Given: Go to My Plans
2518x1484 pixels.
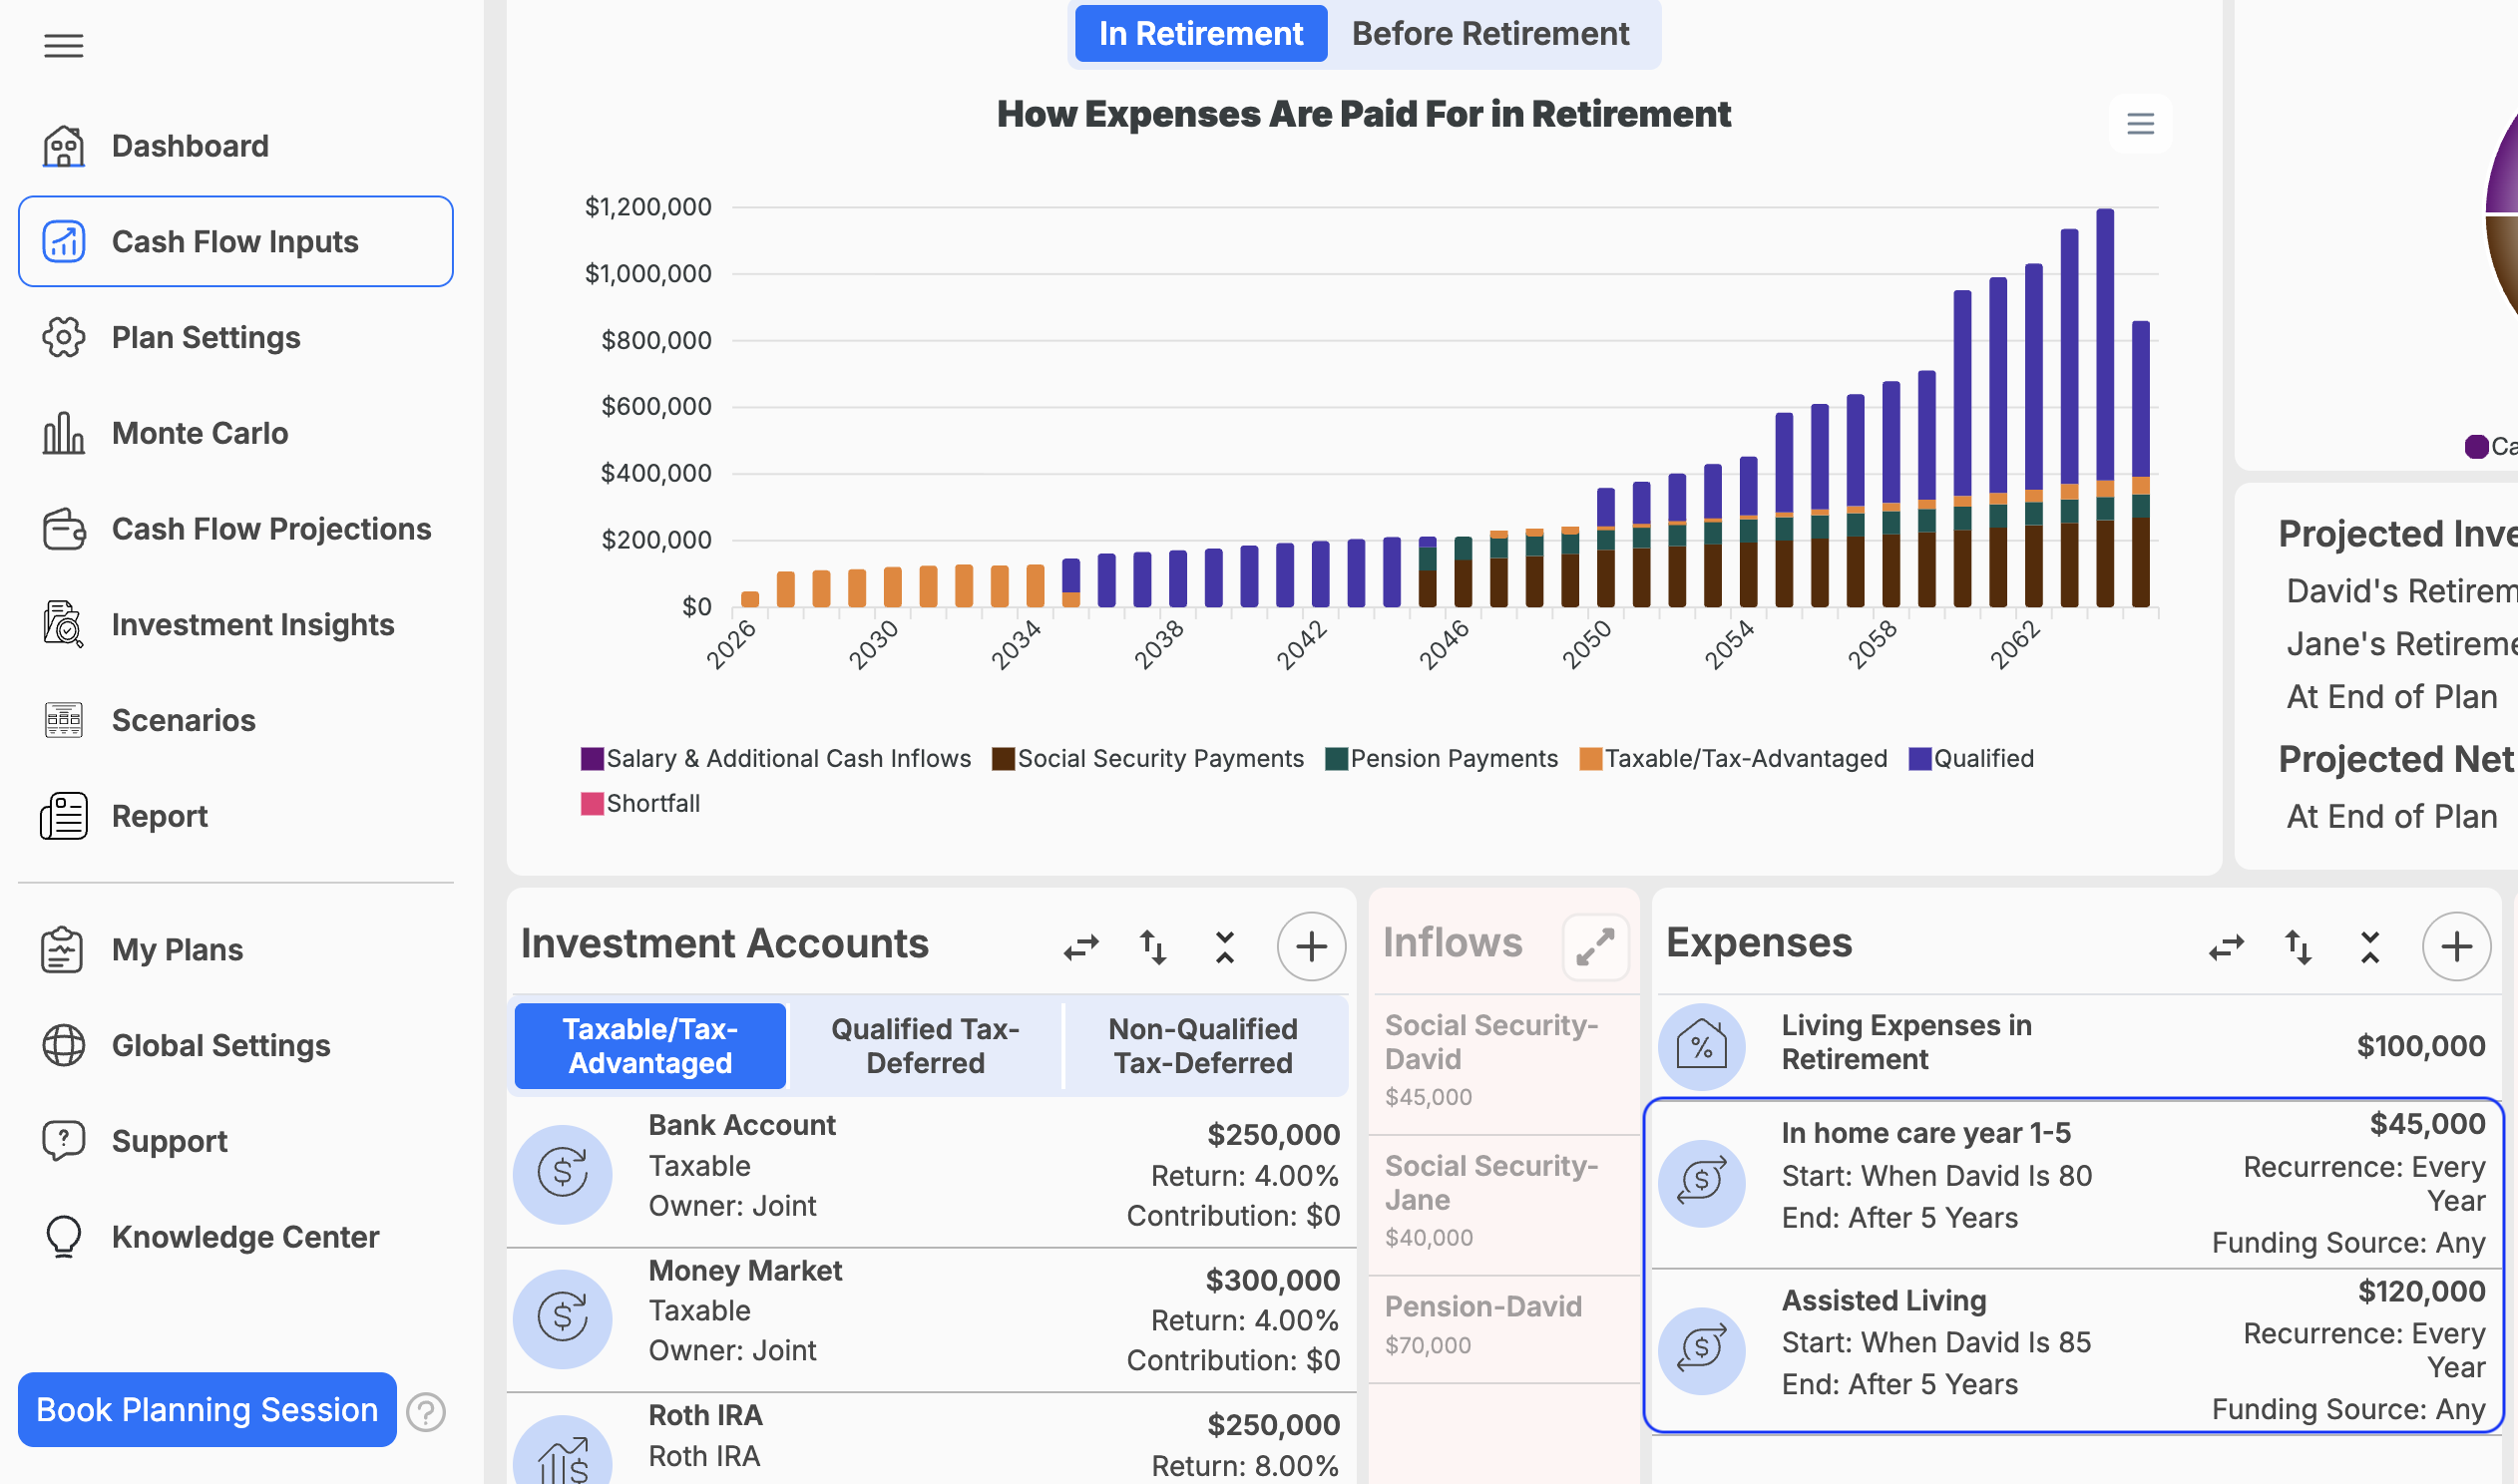Looking at the screenshot, I should coord(235,949).
